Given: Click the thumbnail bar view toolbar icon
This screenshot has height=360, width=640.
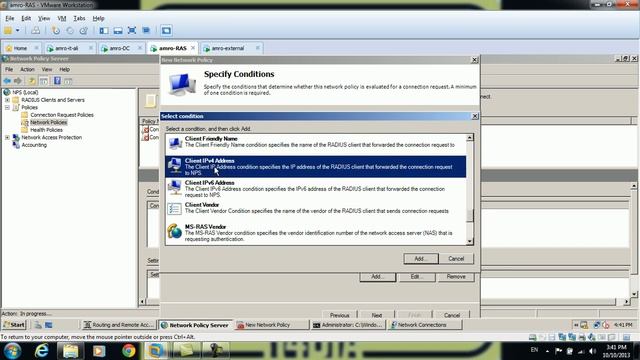Looking at the screenshot, I should 118,31.
